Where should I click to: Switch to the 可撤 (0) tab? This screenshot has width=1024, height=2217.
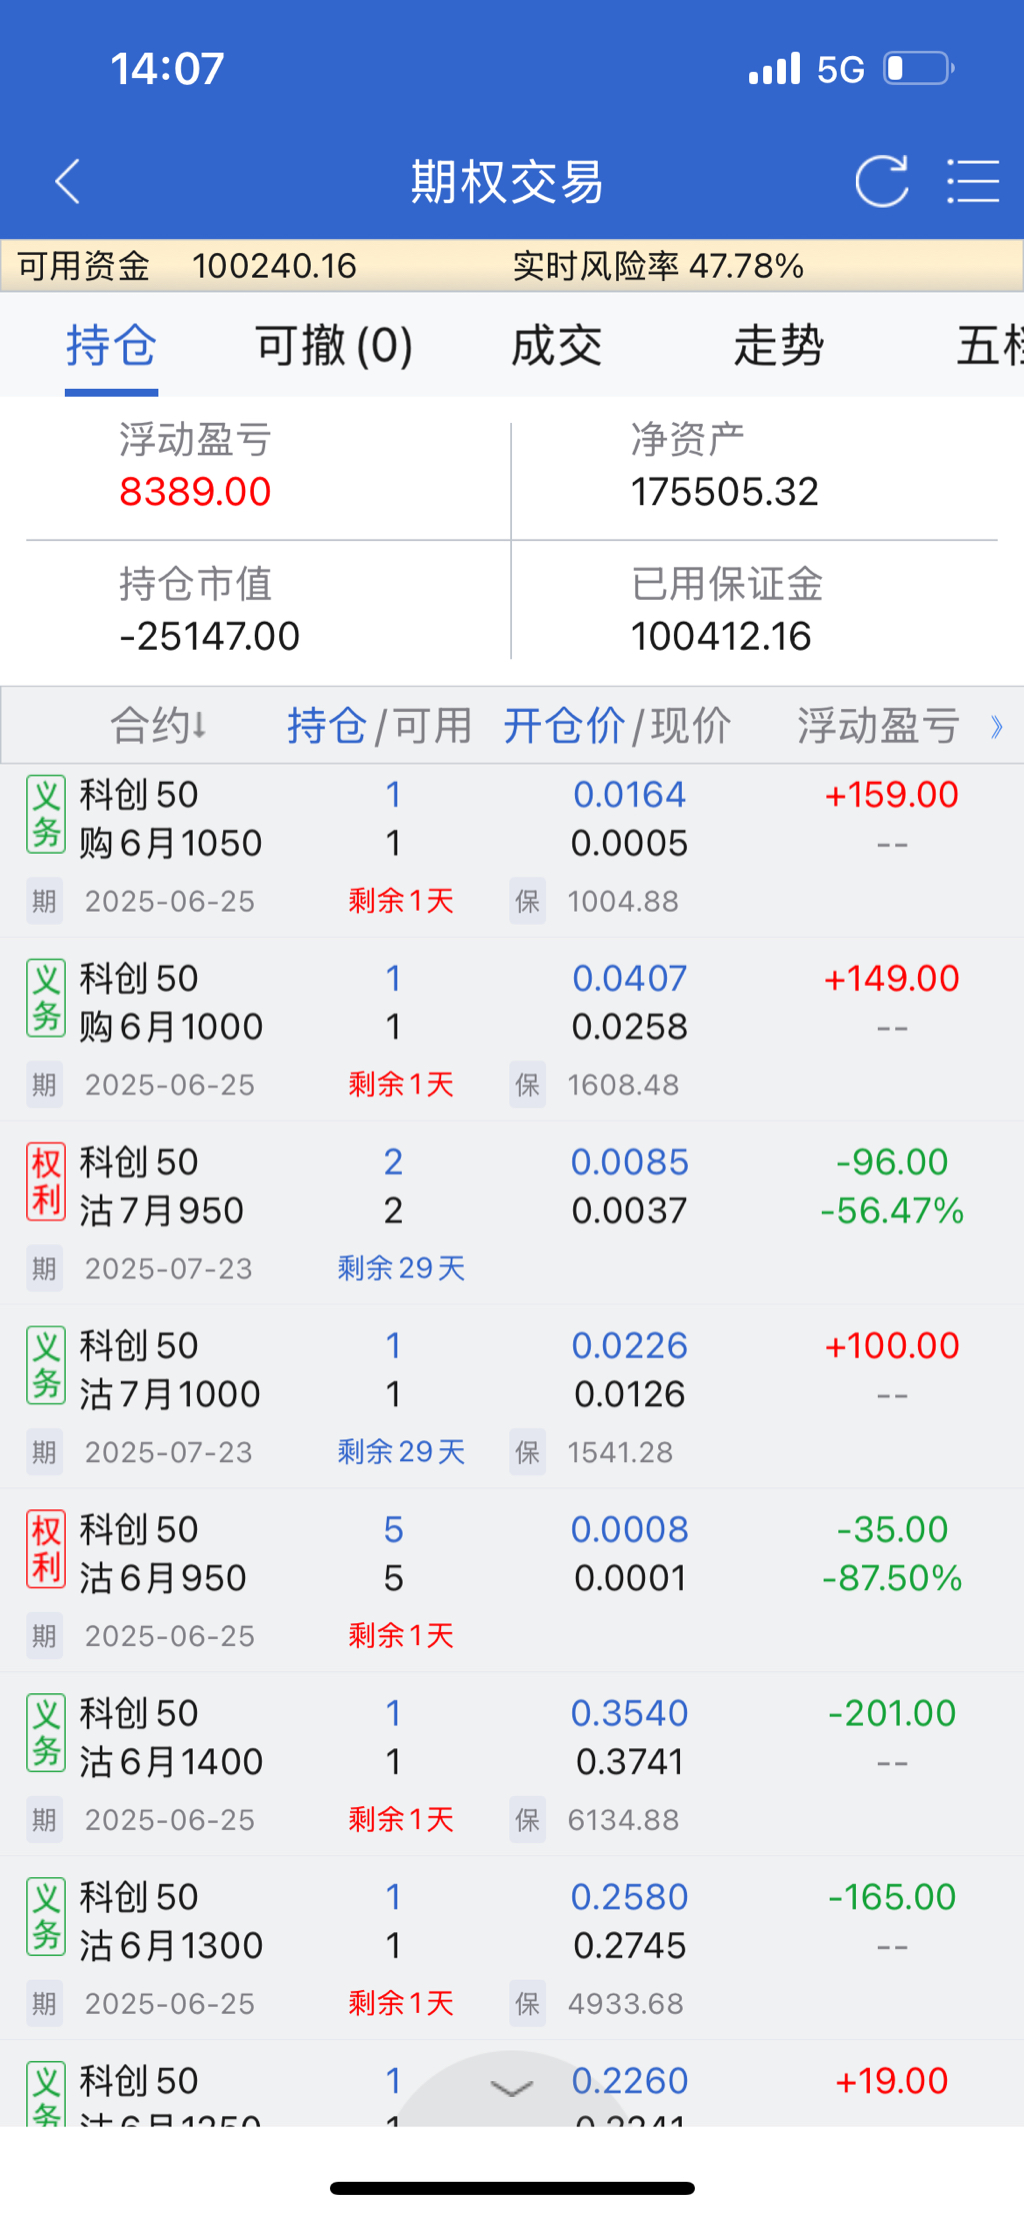click(334, 346)
